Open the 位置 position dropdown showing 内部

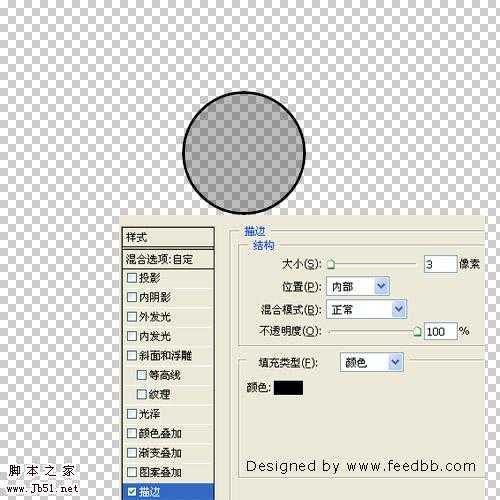pyautogui.click(x=358, y=286)
